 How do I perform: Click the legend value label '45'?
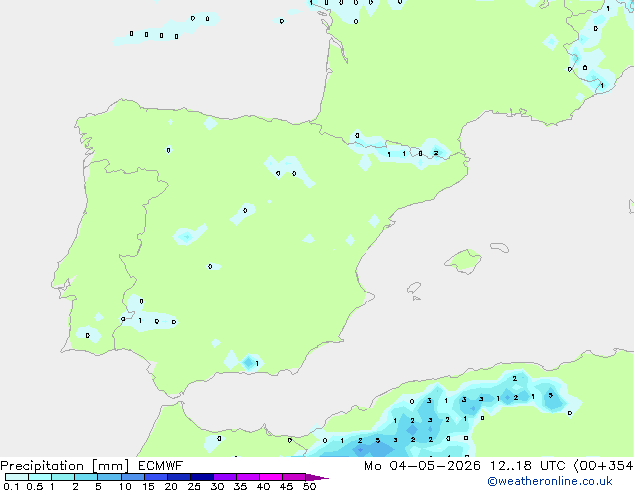(x=286, y=486)
